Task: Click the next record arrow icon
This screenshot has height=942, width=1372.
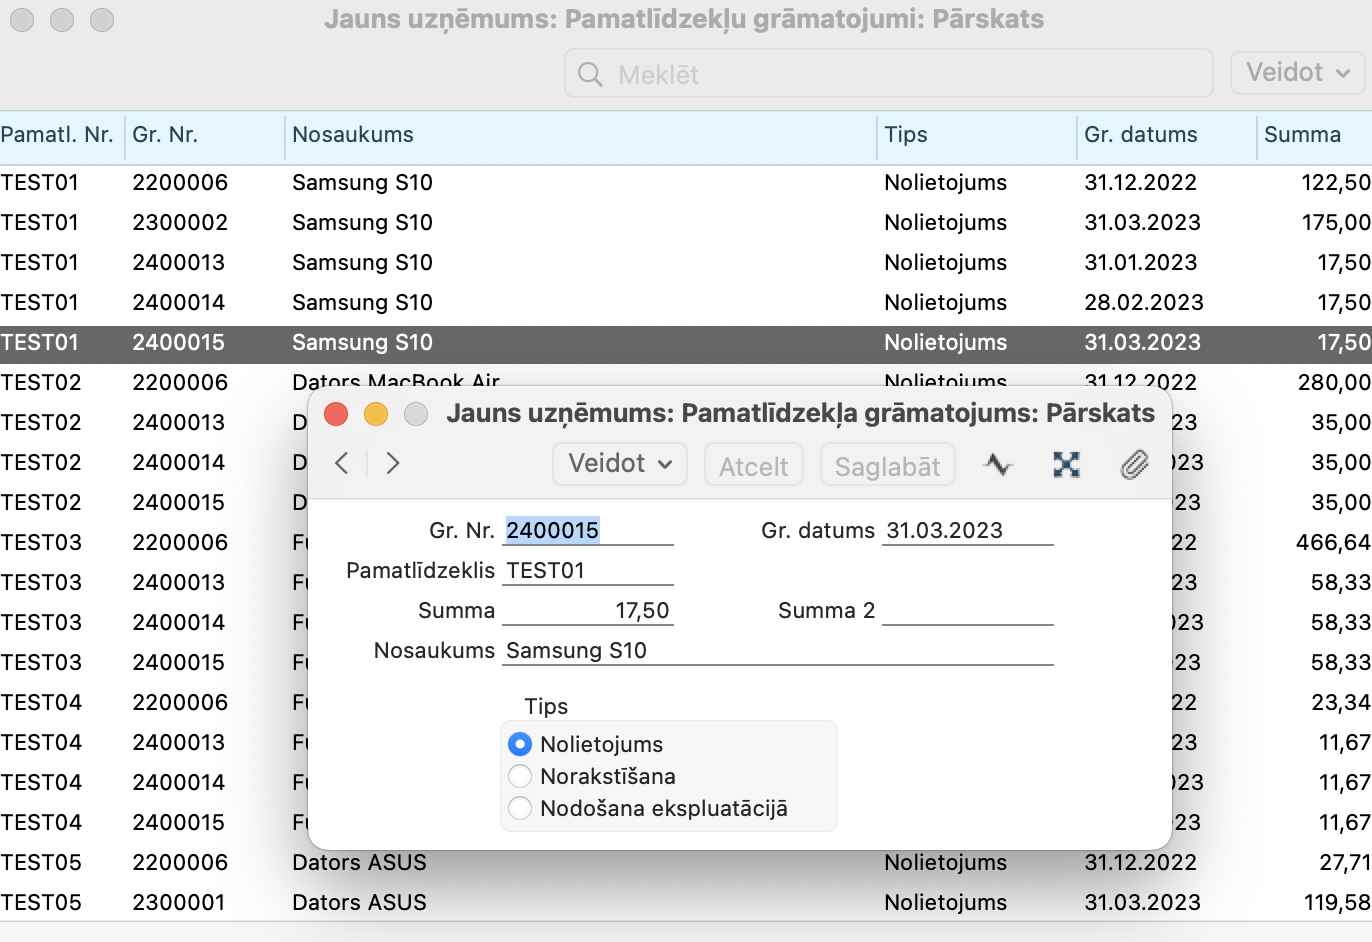Action: [393, 463]
